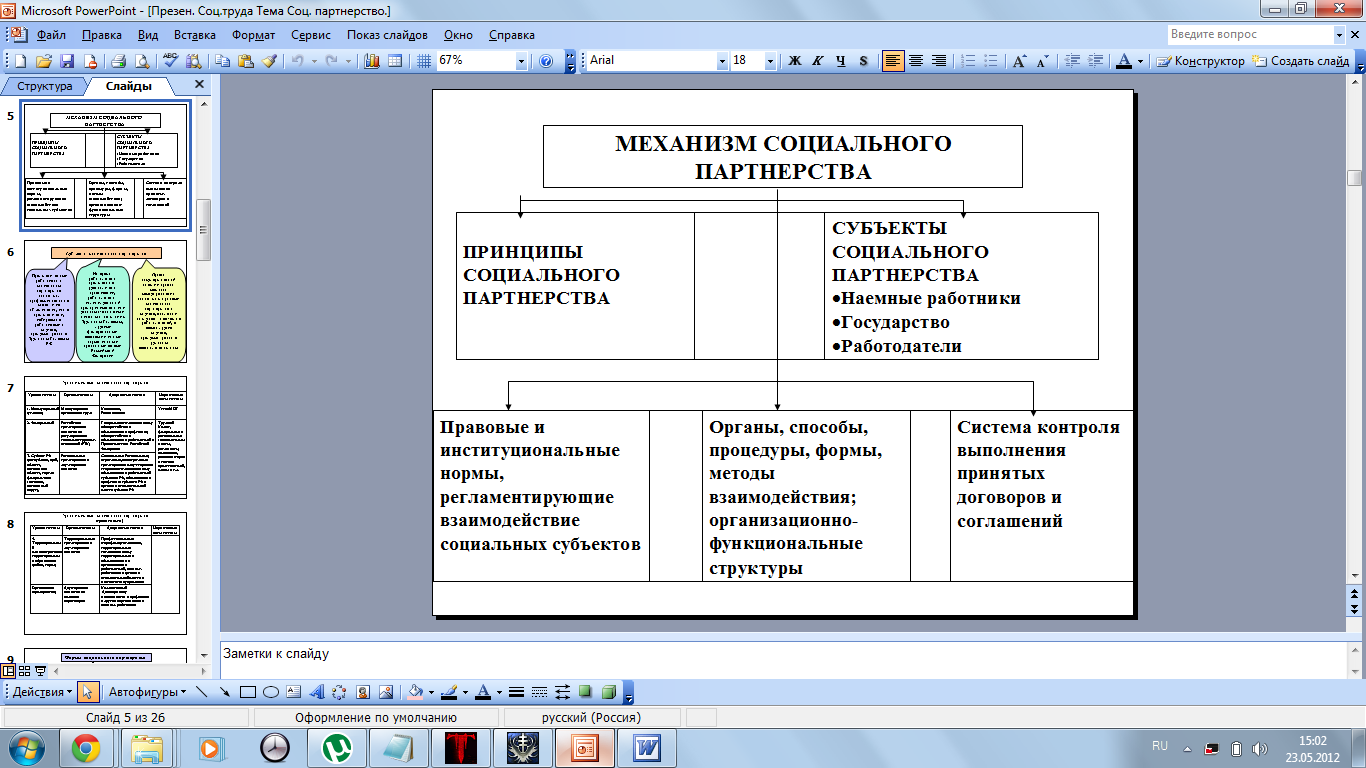Select the Oval drawing tool

click(x=271, y=692)
